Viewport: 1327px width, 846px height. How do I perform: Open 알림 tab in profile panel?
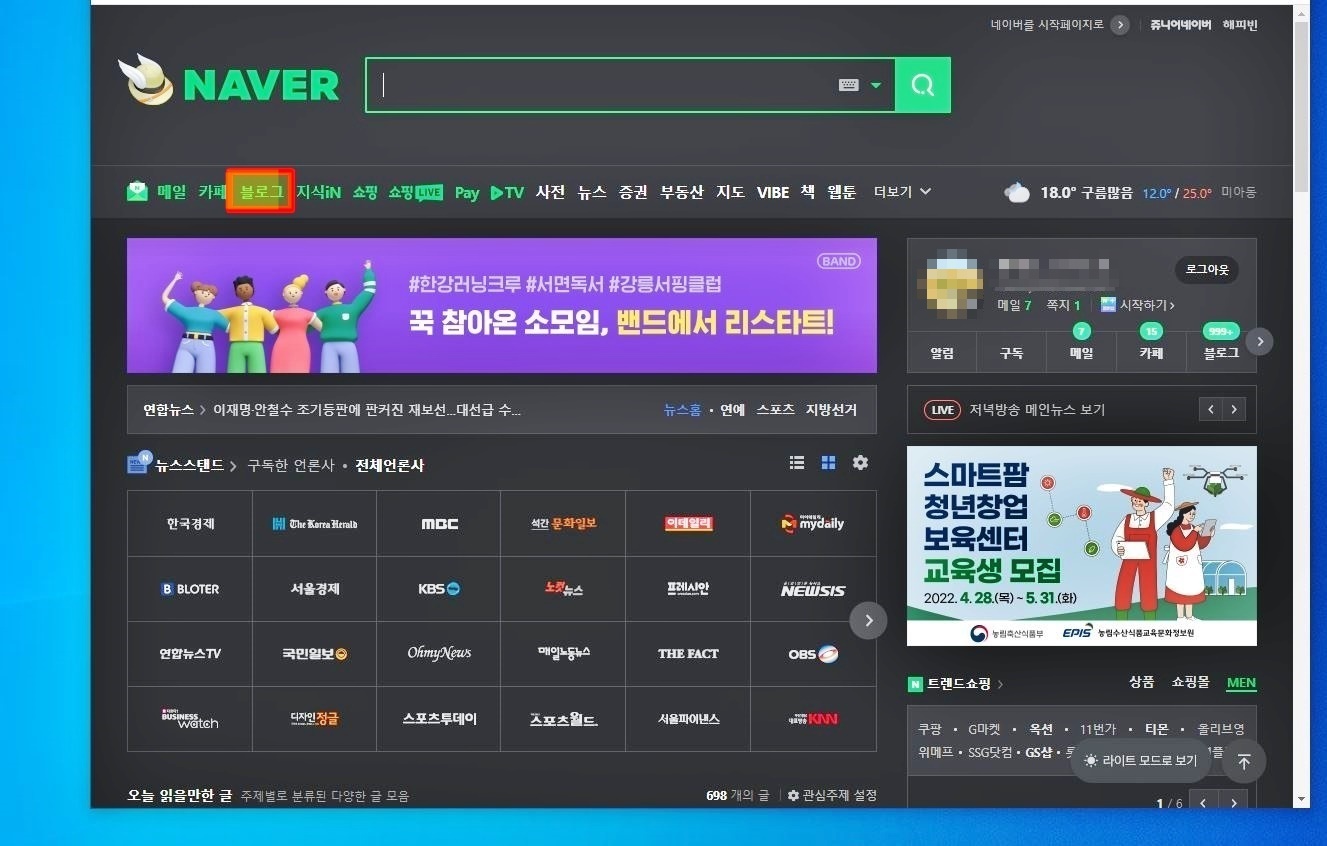click(941, 353)
